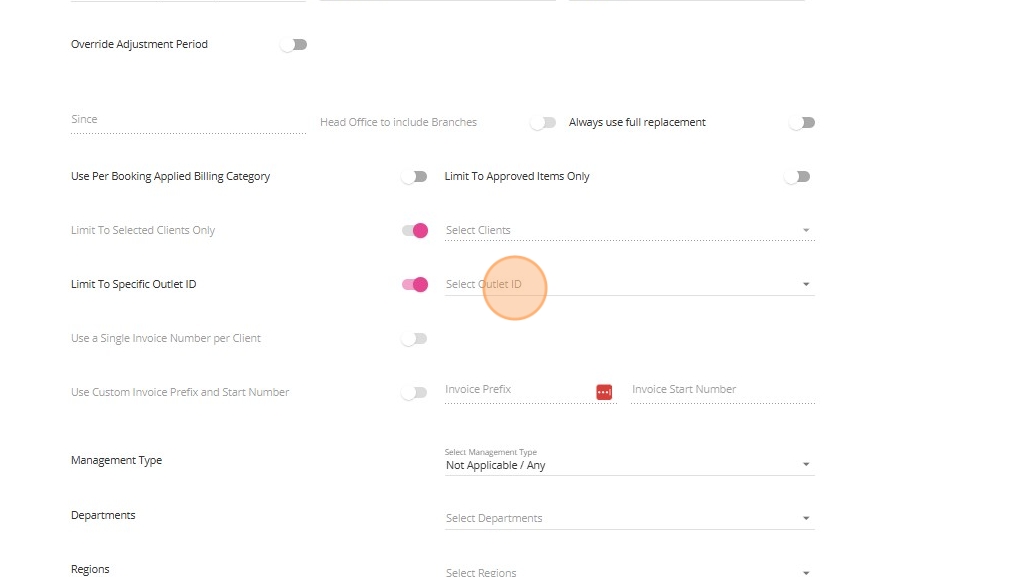Click the Since date field
The width and height of the screenshot is (1032, 577).
(x=188, y=120)
